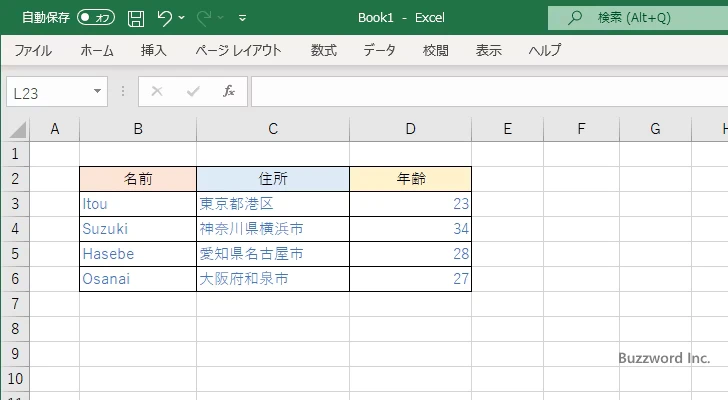
Task: Select the cell 愛知県名古屋市
Action: pyautogui.click(x=273, y=254)
